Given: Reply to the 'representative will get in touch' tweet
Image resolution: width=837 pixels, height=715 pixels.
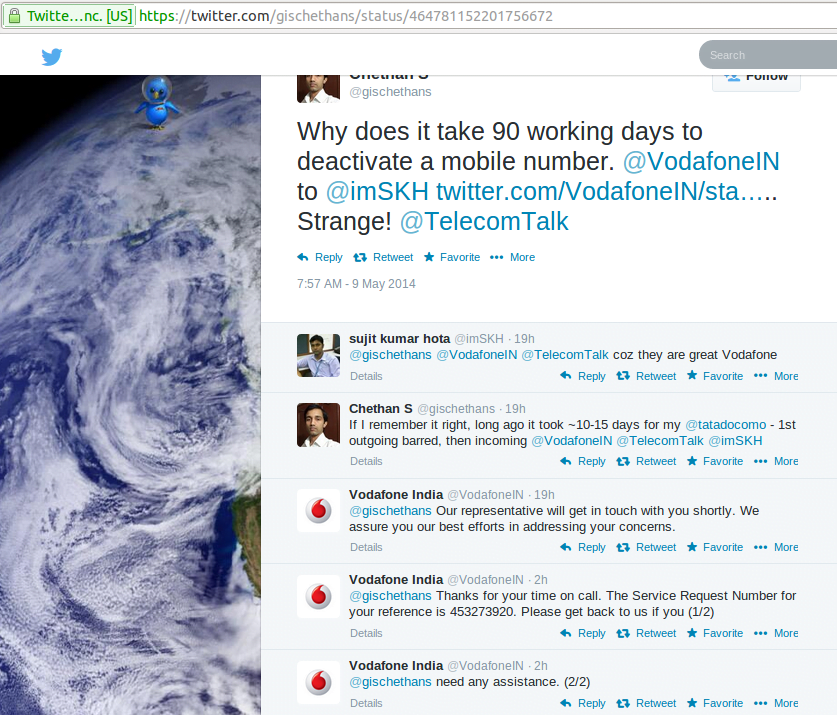Looking at the screenshot, I should pyautogui.click(x=583, y=547).
